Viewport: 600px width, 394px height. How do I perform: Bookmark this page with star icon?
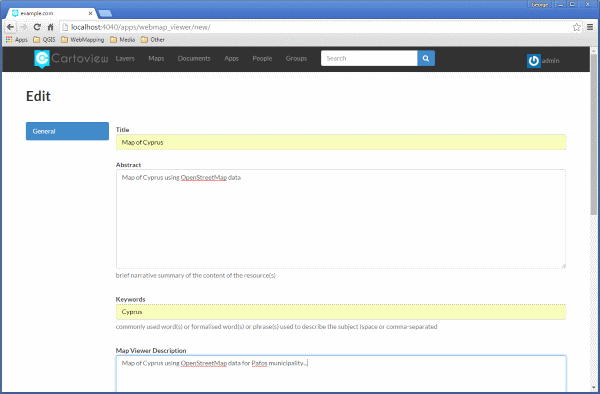coord(576,27)
